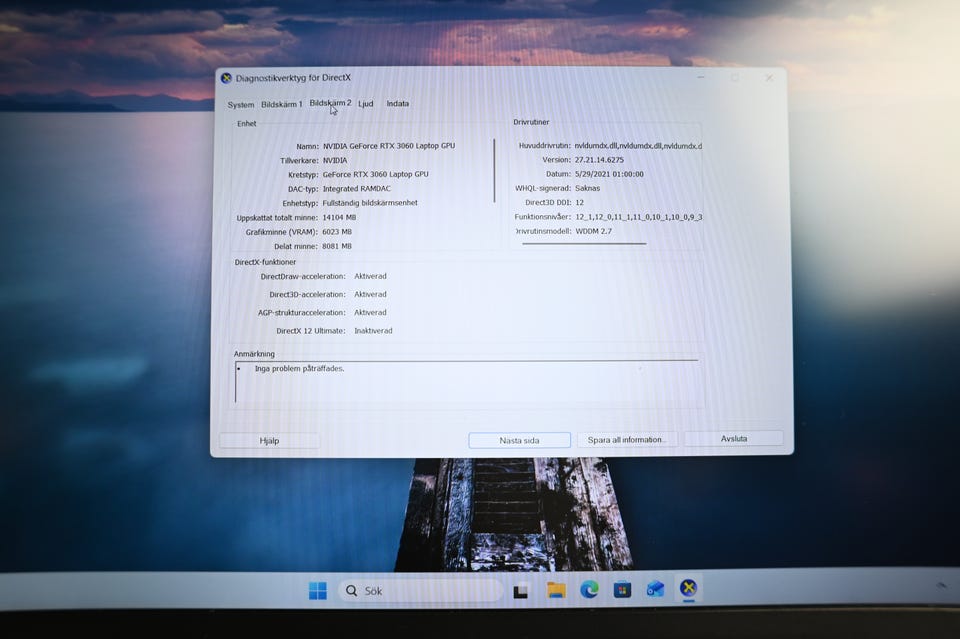Select the Bildskärm 2 tab

(330, 103)
